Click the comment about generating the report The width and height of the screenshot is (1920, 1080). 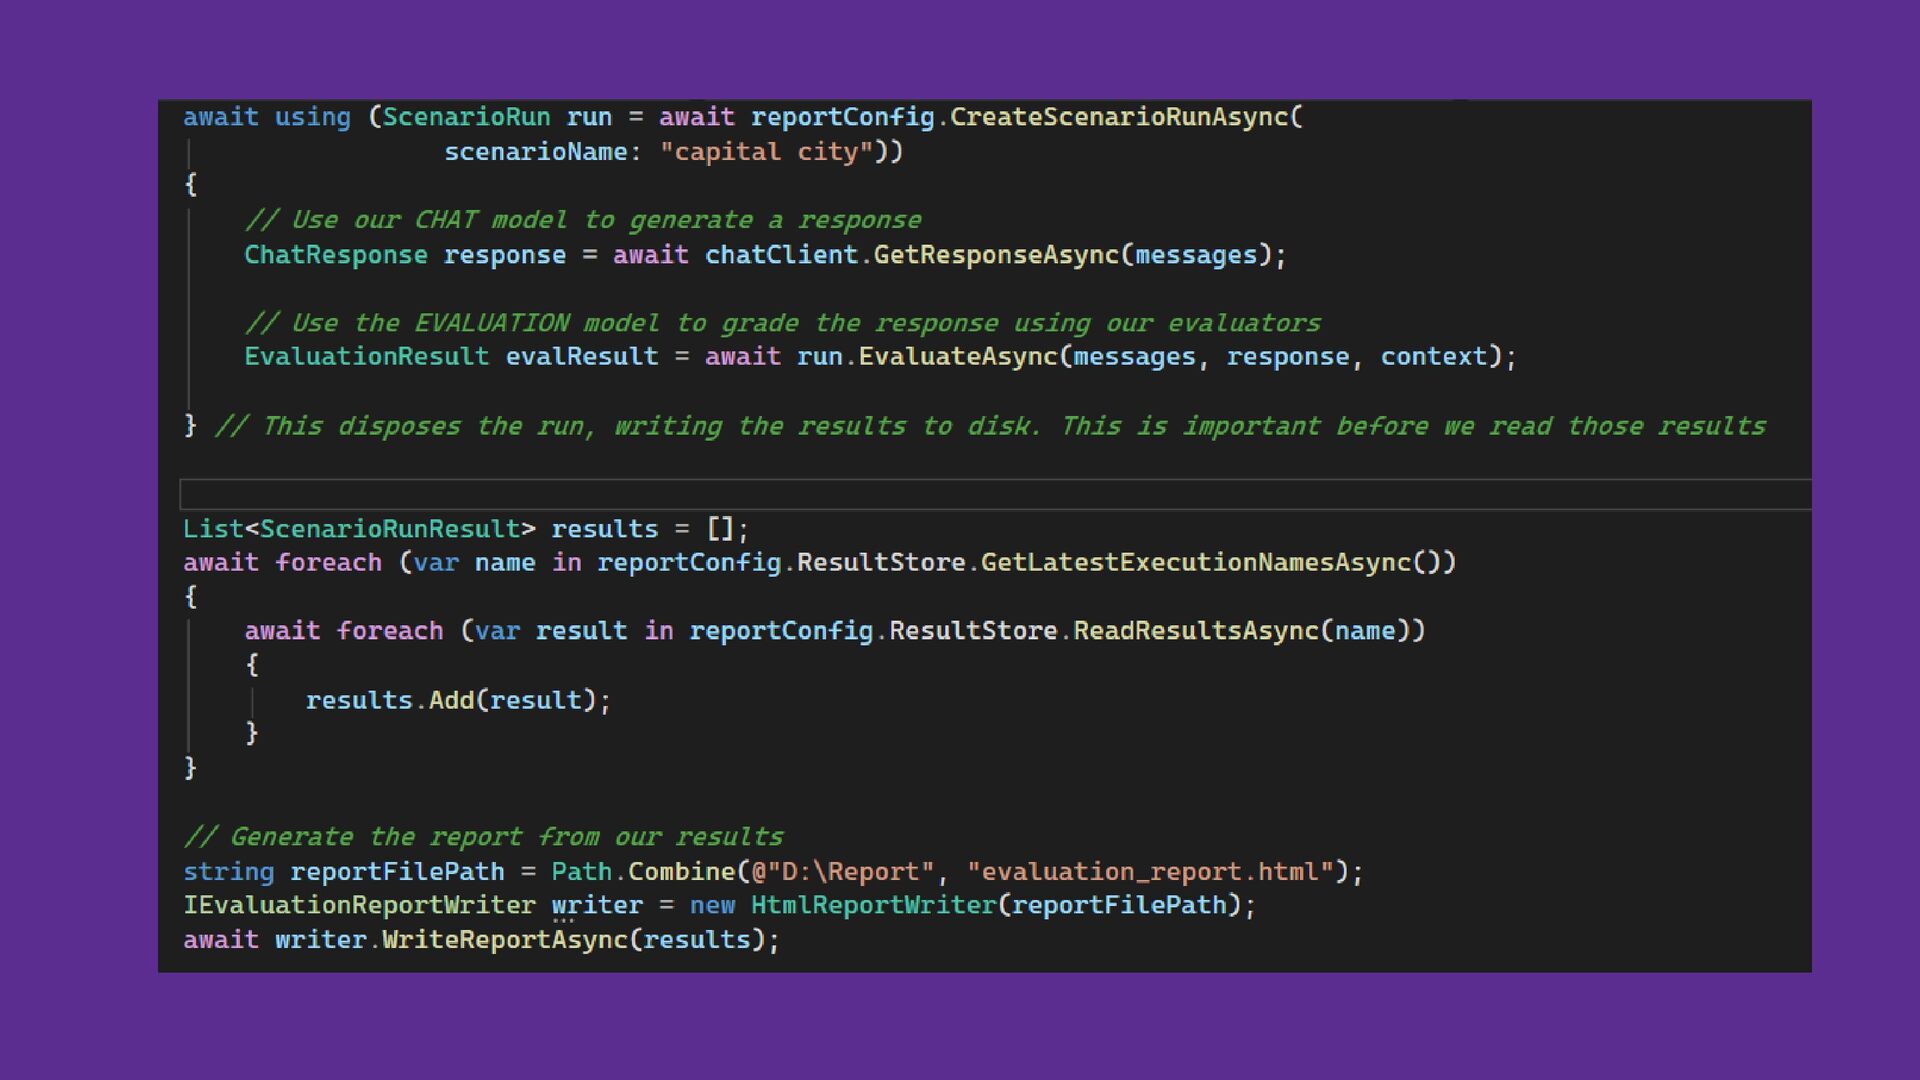[483, 837]
